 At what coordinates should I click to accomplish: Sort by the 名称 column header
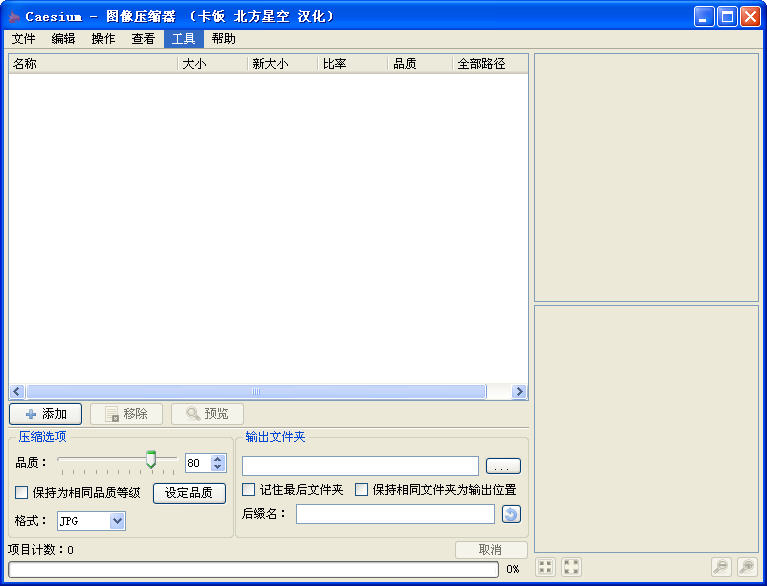tap(93, 64)
